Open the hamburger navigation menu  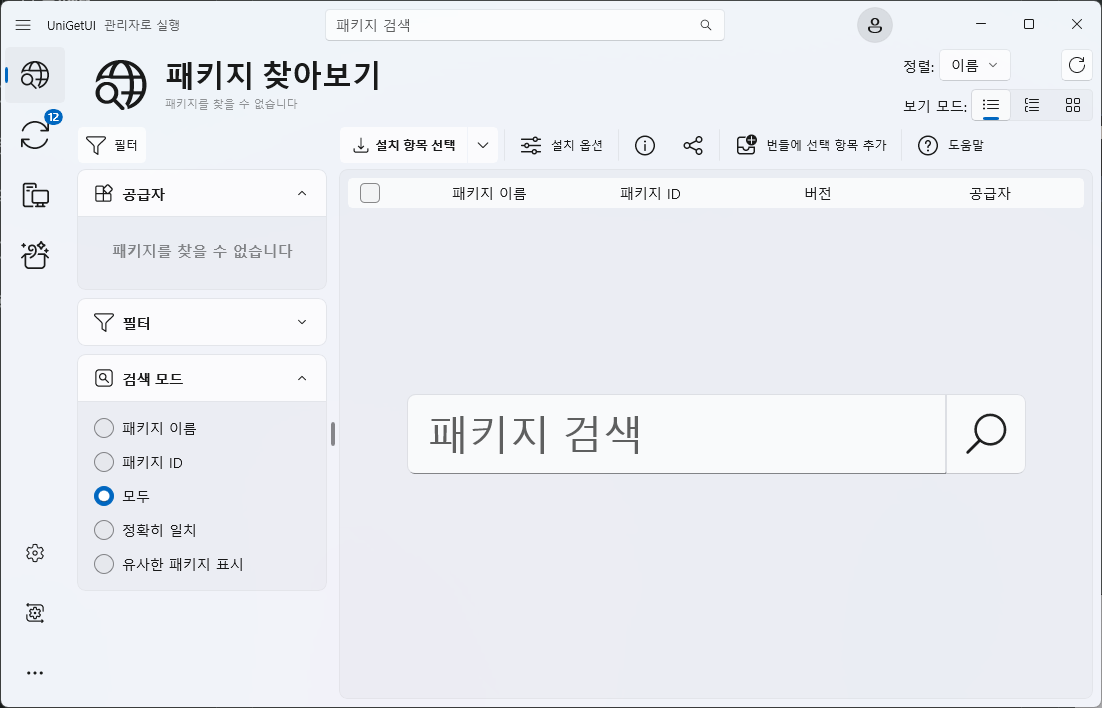pos(22,25)
